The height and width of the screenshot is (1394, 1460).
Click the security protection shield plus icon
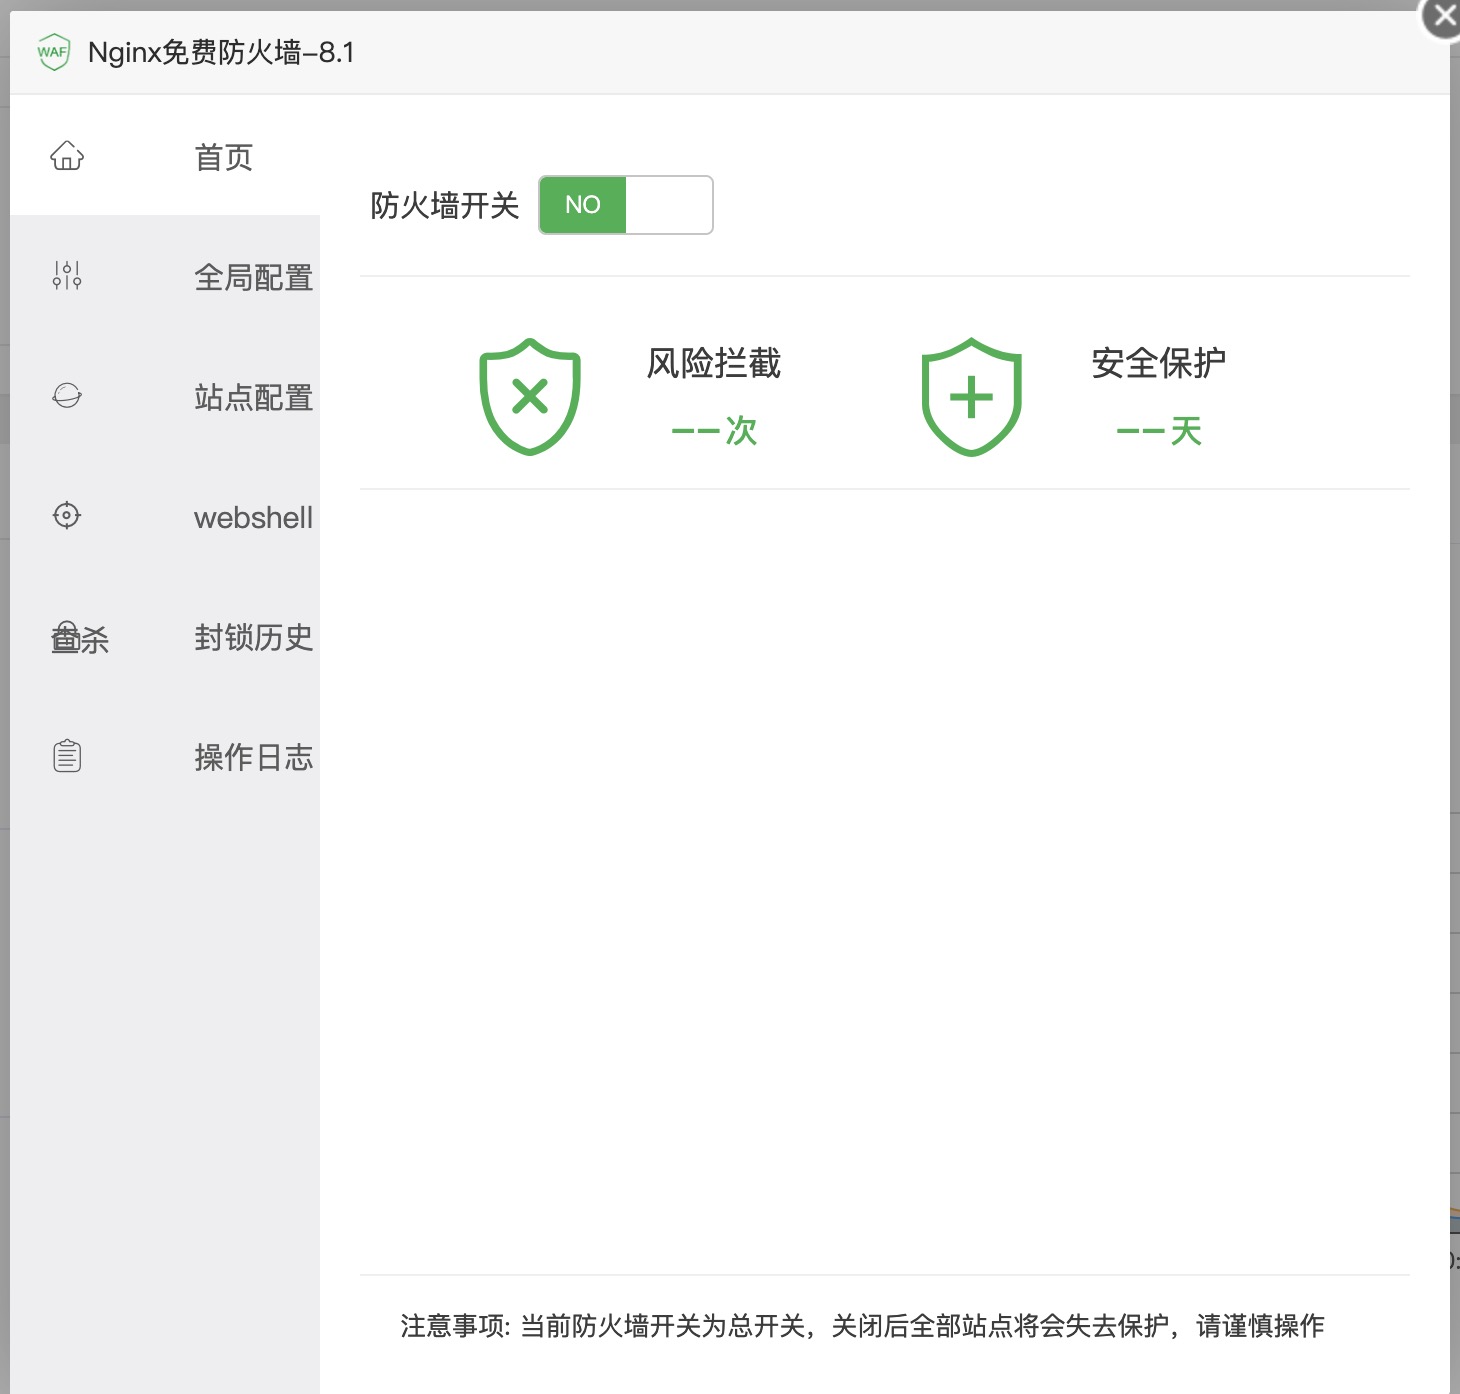pos(971,397)
